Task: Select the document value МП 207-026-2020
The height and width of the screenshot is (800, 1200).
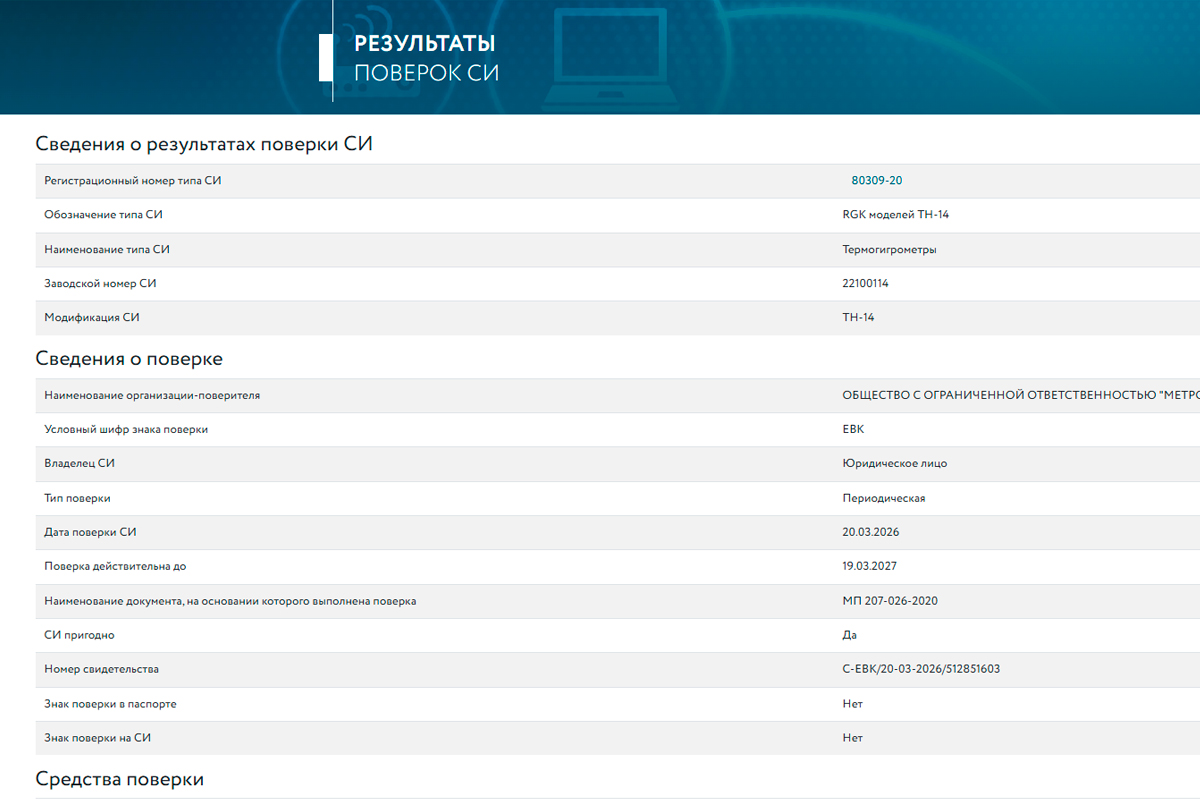Action: click(889, 601)
